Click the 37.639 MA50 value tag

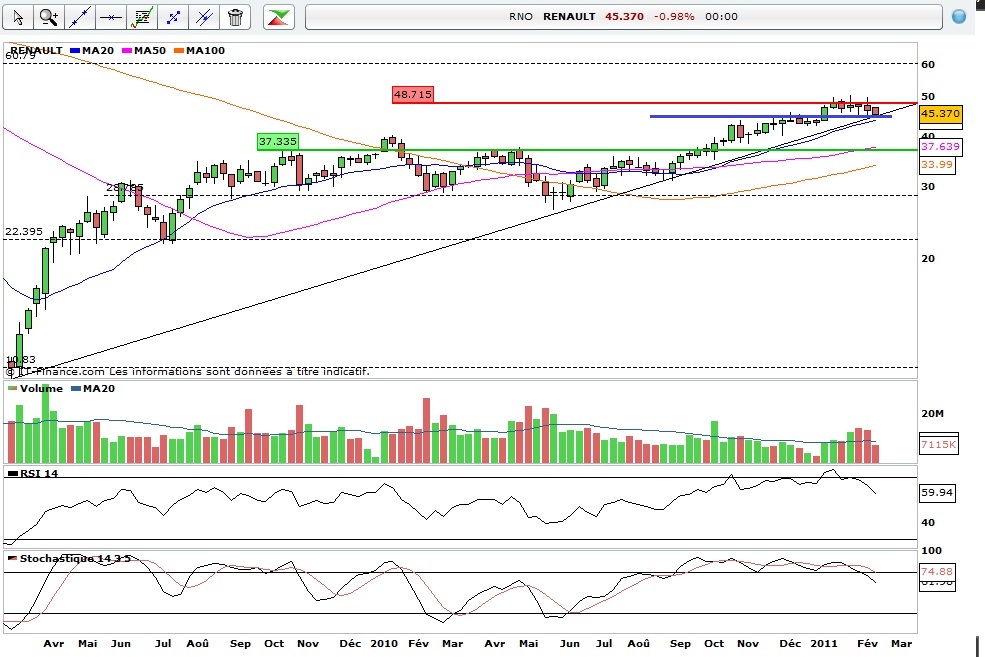pyautogui.click(x=940, y=146)
